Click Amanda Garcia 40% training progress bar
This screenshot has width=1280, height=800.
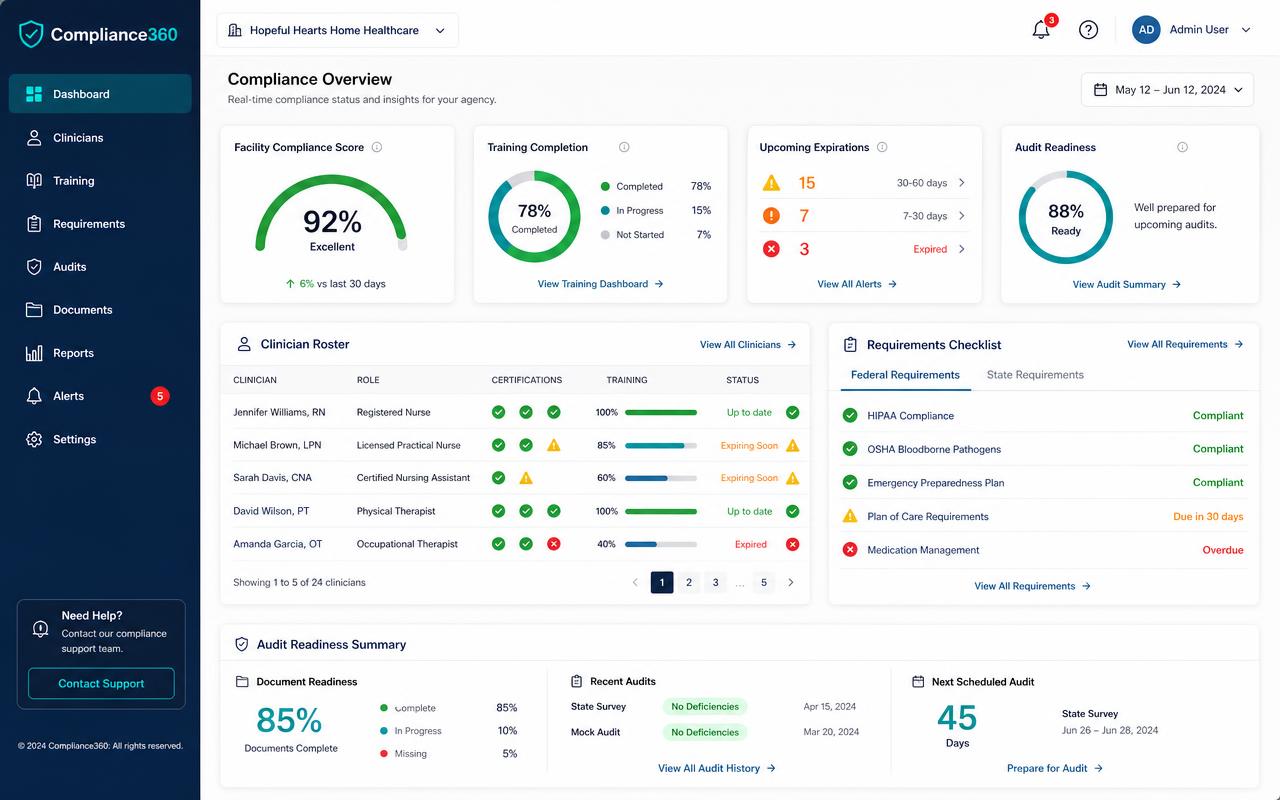[661, 544]
